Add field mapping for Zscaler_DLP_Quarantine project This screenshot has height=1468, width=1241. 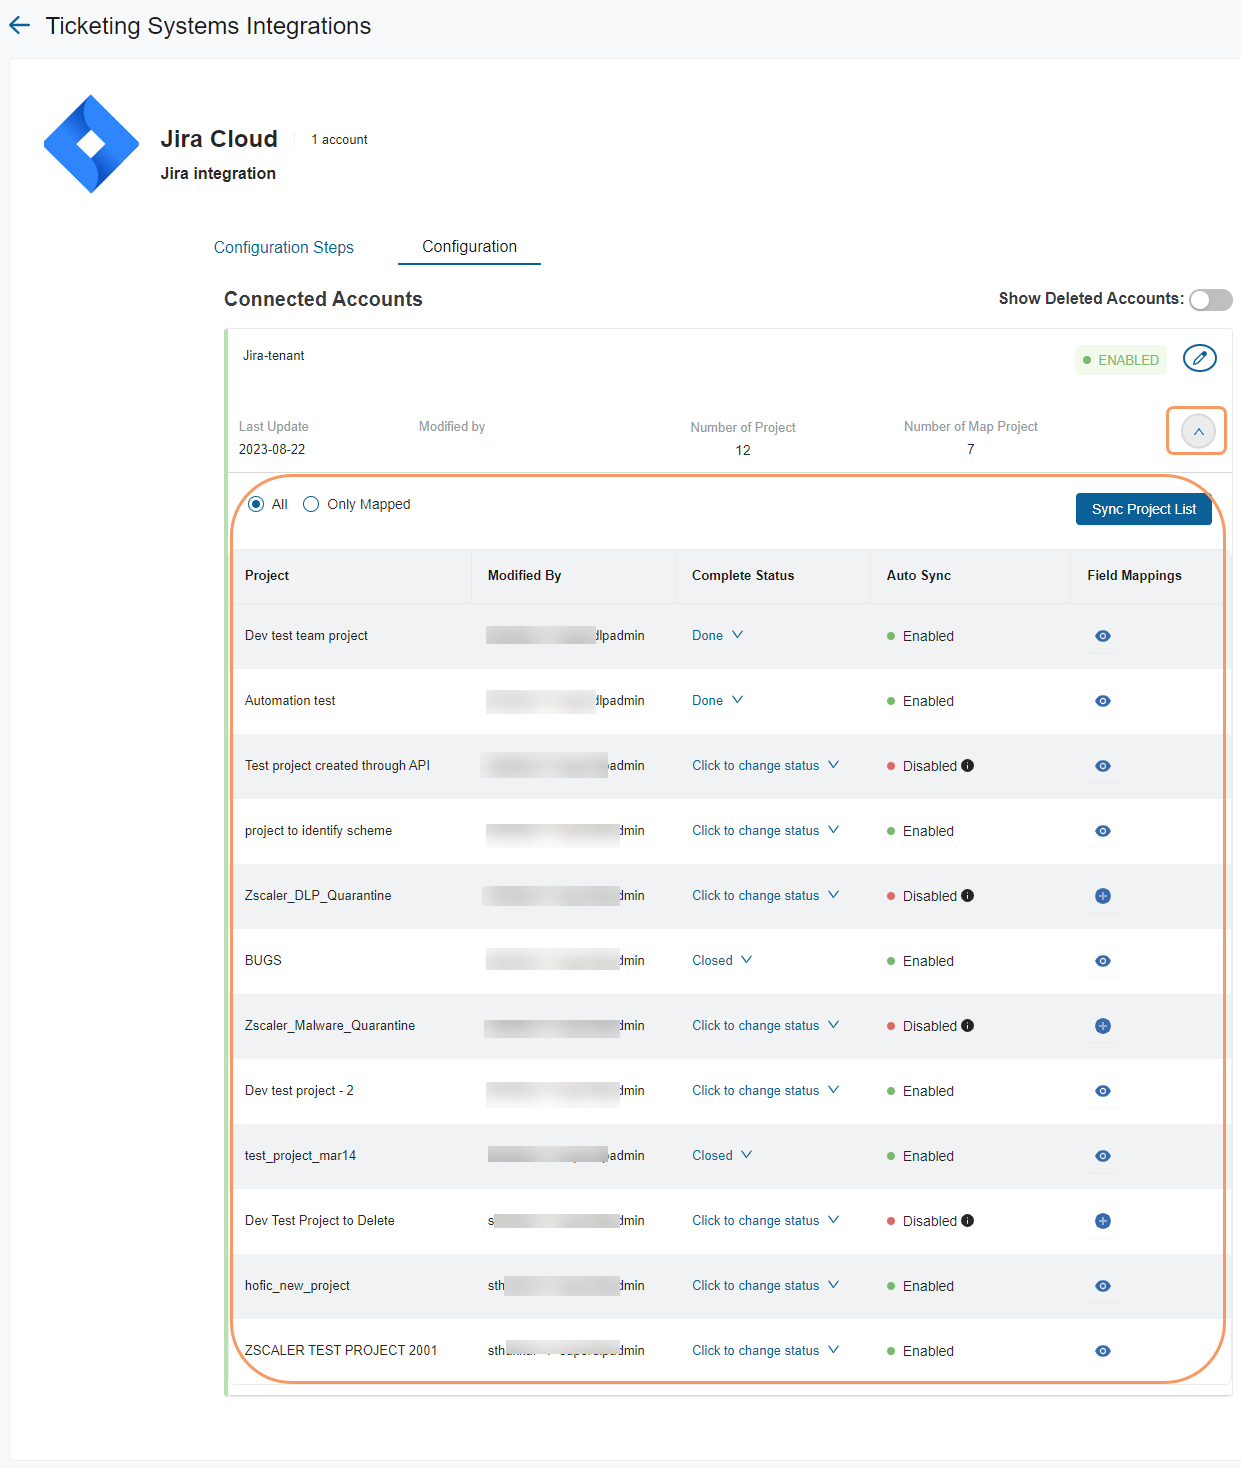[x=1102, y=896]
